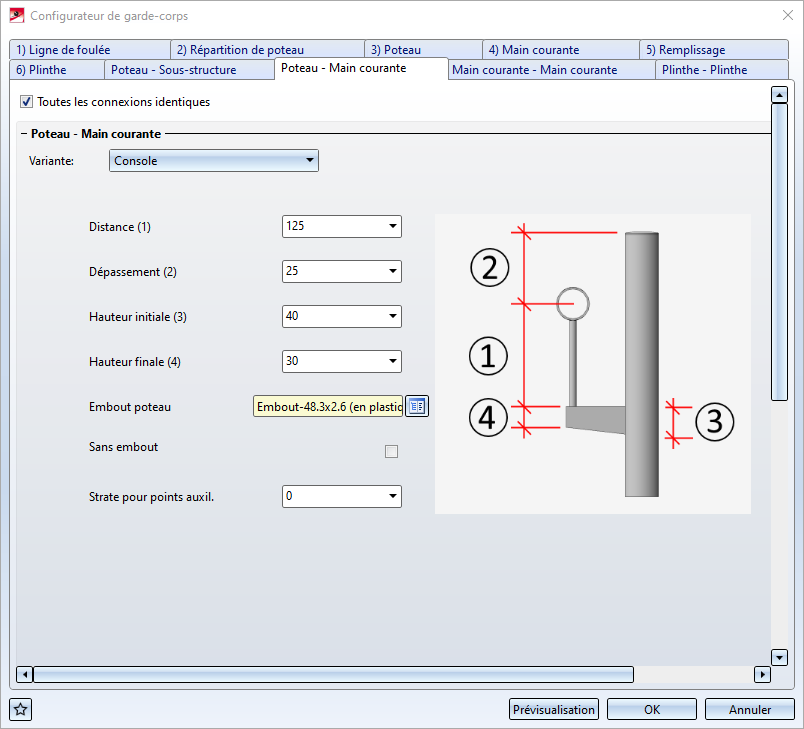Expand the Dépassement (2) dropdown
Screen dimensions: 804x729
(x=393, y=271)
